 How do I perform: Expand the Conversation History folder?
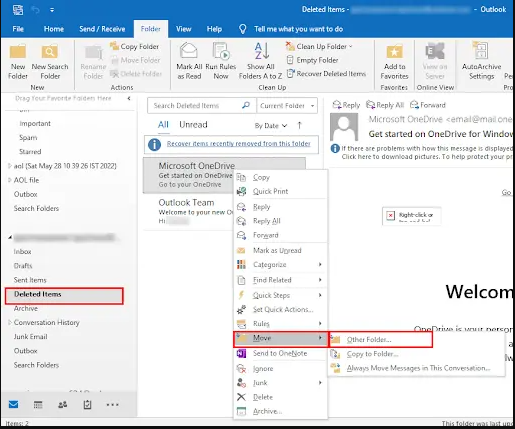pyautogui.click(x=9, y=322)
